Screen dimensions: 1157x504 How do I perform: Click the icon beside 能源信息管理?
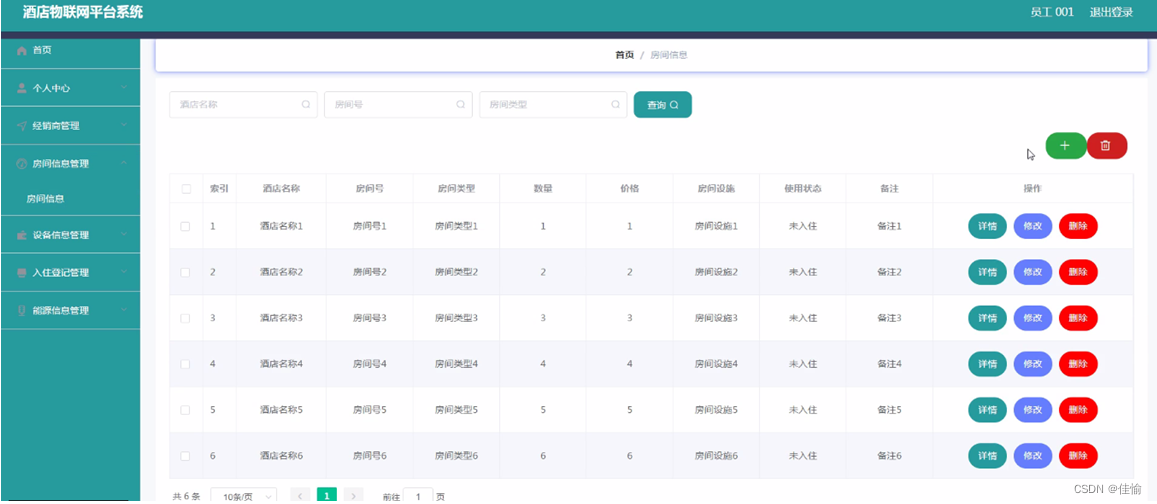coord(21,311)
